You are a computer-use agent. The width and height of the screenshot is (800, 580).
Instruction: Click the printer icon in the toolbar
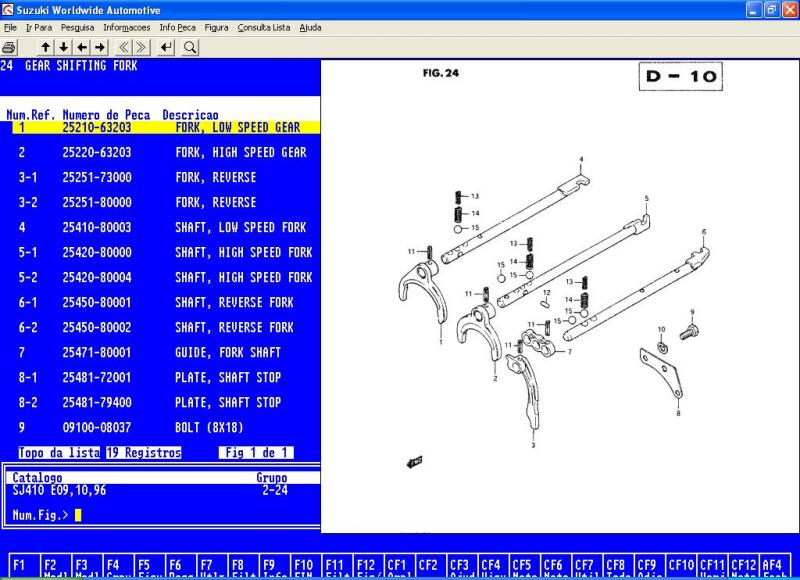[9, 47]
